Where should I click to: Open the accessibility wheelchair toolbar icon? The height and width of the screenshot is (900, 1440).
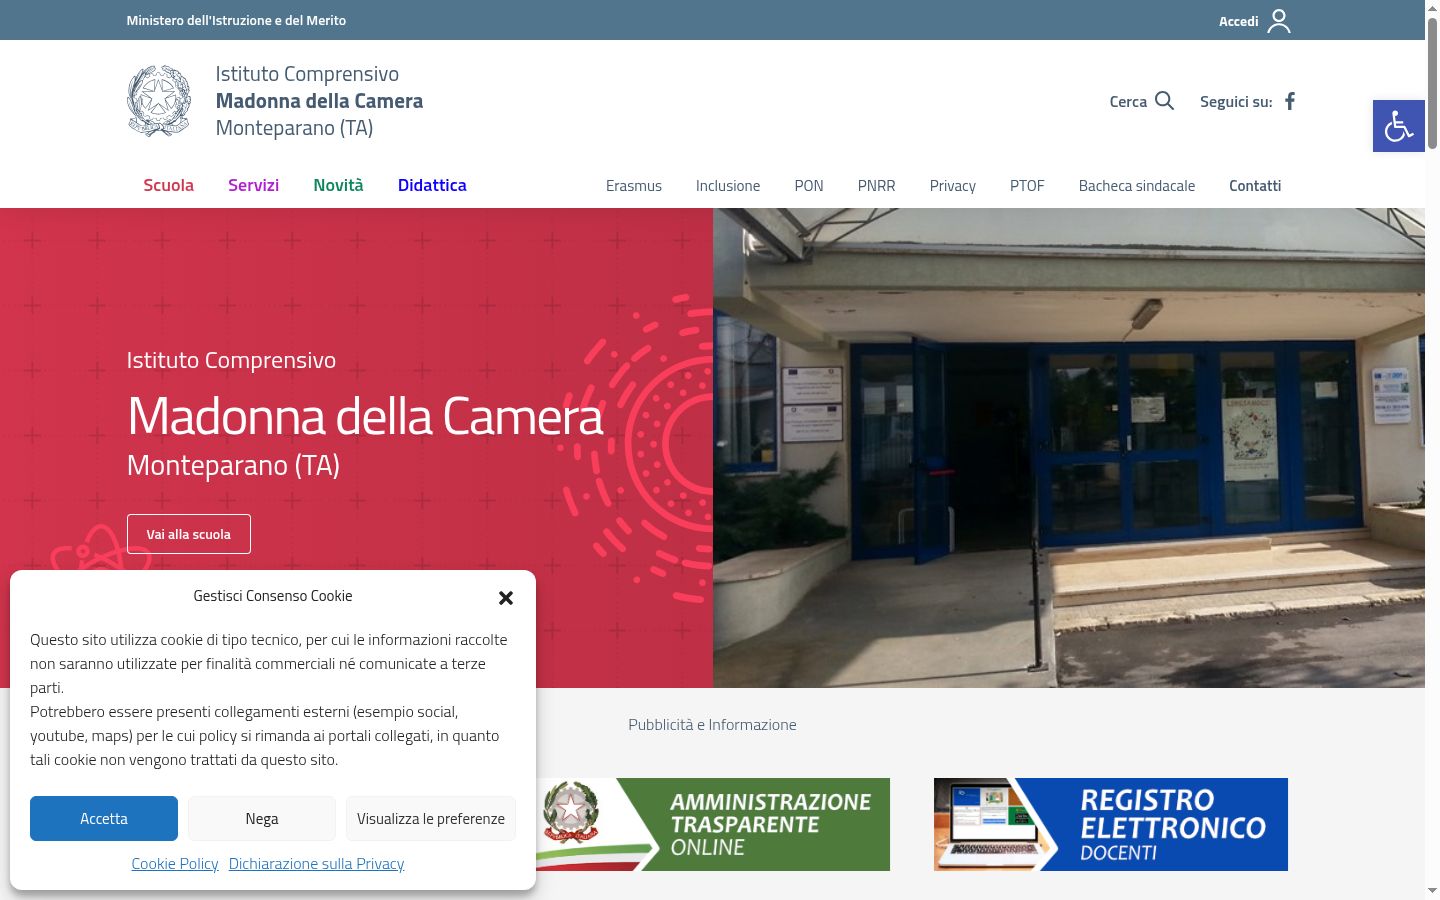click(x=1398, y=126)
